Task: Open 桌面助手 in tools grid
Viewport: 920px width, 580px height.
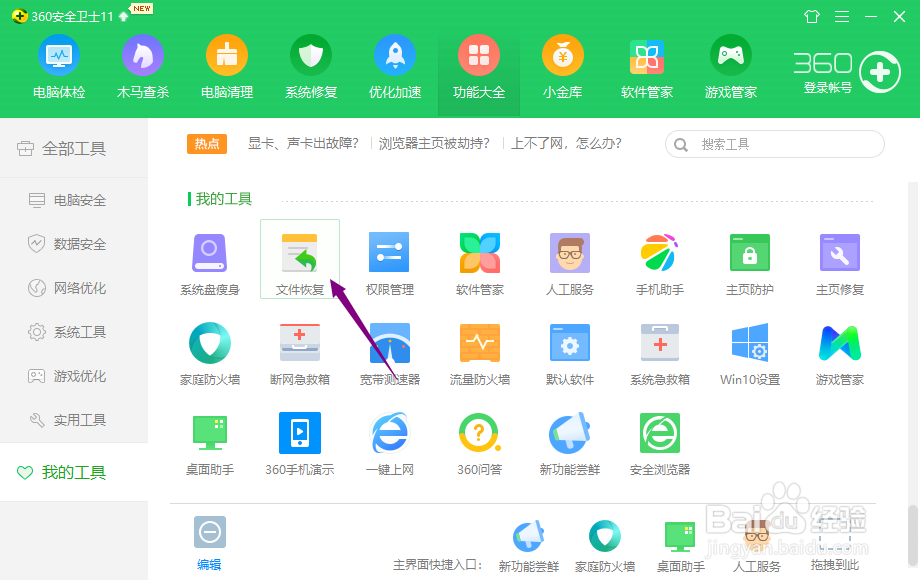Action: point(209,444)
